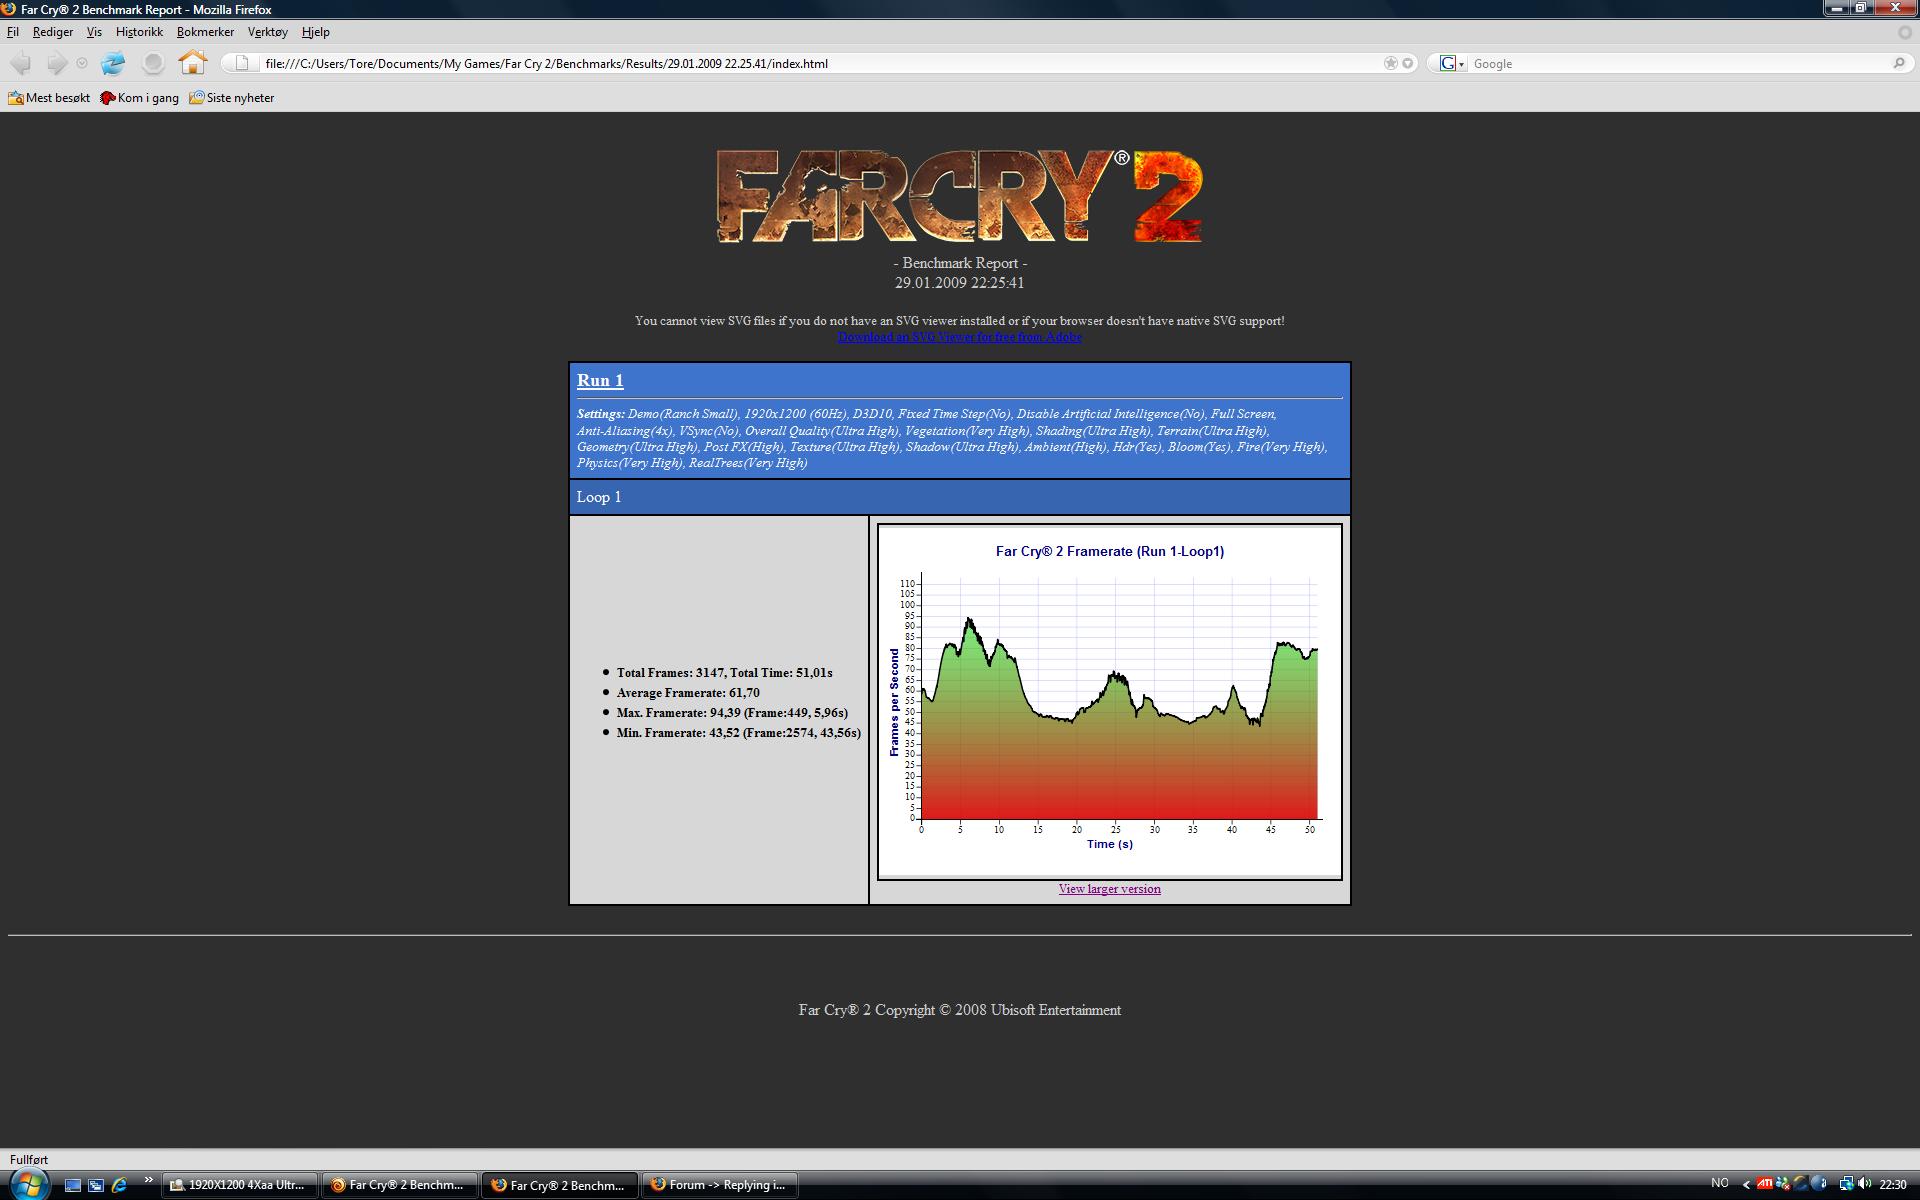Click the framerate graph image

pos(1109,702)
